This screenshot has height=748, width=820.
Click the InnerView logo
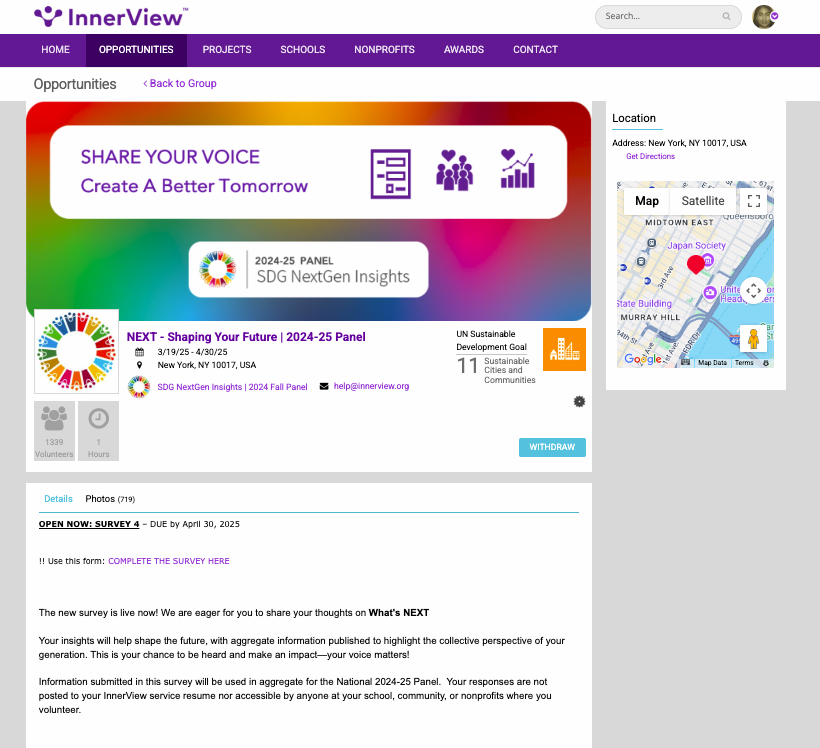[111, 17]
